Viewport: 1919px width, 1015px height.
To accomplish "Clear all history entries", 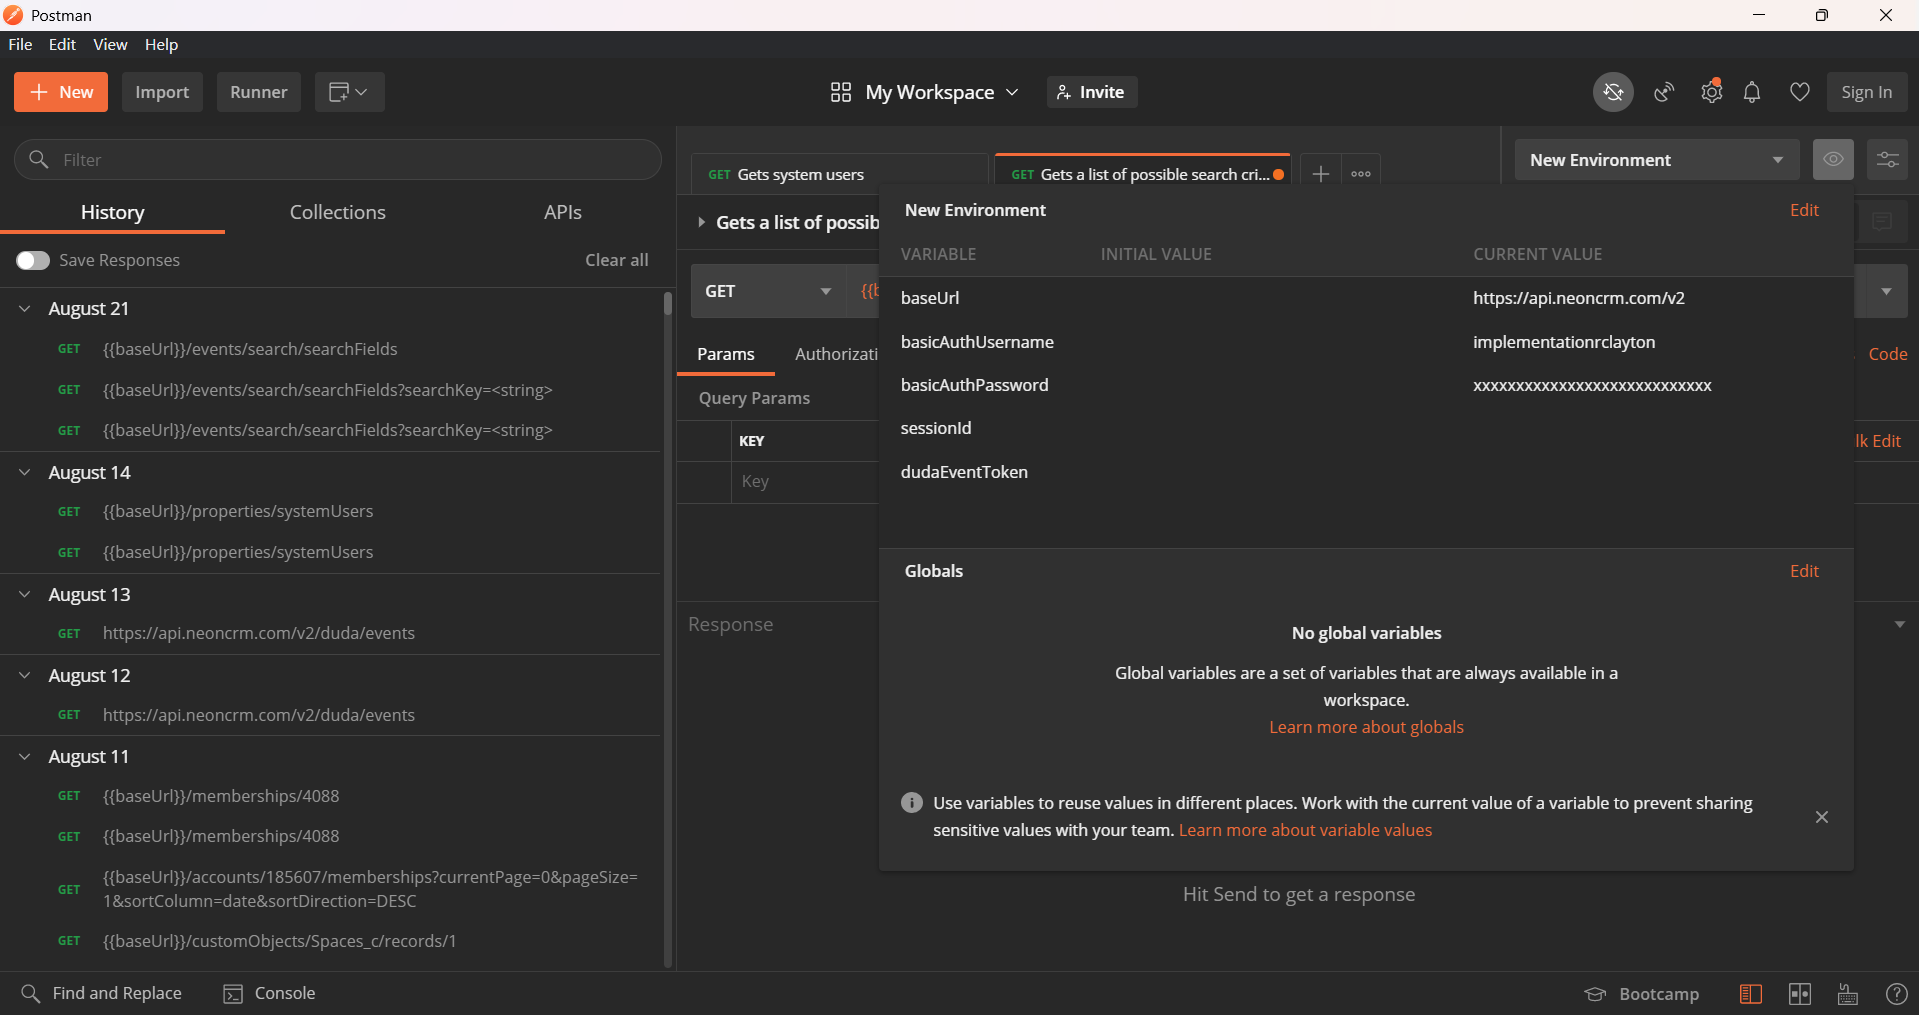I will pos(617,260).
